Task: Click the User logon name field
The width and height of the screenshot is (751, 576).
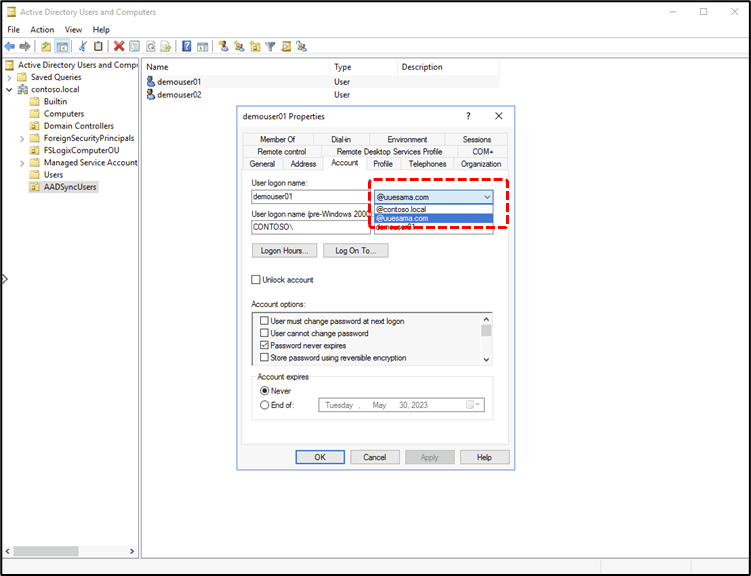Action: point(310,197)
